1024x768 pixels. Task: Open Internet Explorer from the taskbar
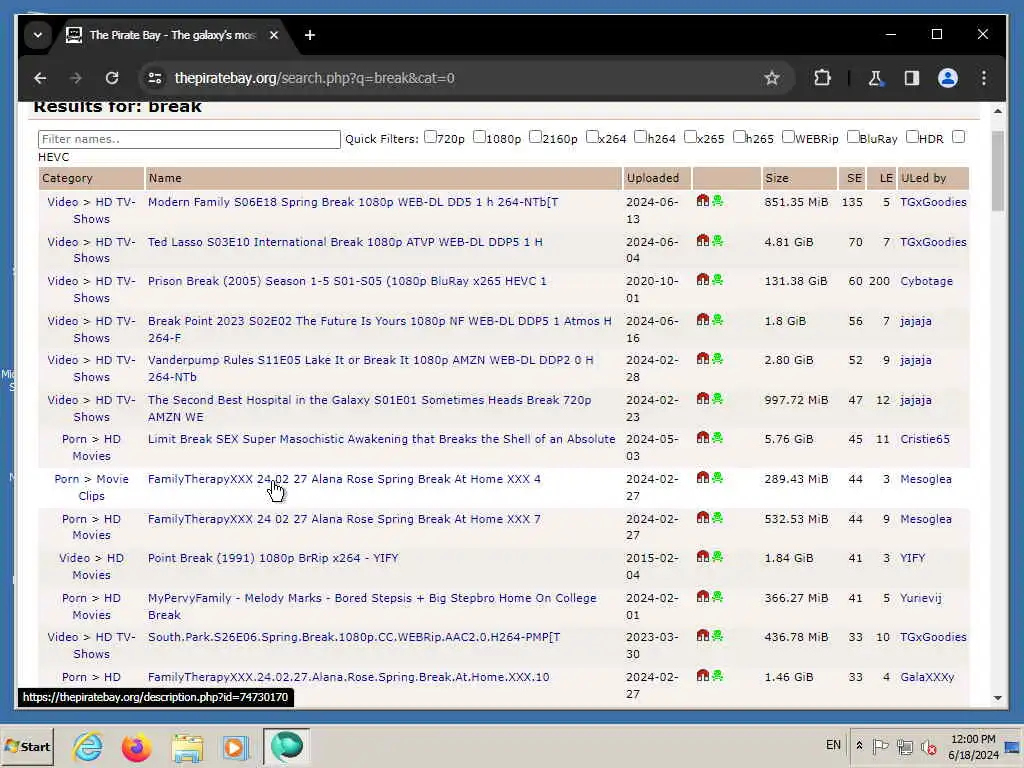[x=88, y=746]
